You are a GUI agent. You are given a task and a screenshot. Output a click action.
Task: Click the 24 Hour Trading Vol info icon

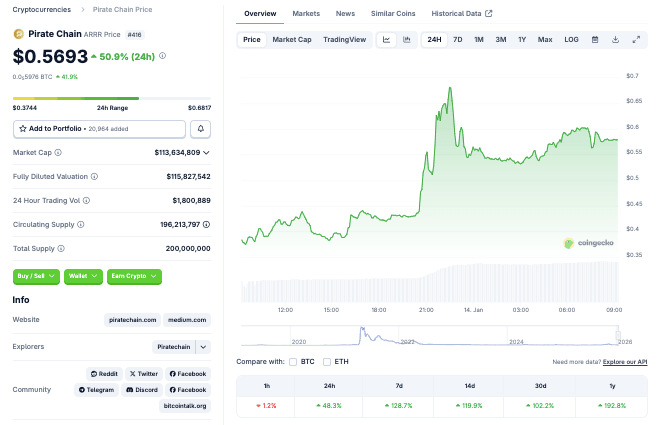86,200
